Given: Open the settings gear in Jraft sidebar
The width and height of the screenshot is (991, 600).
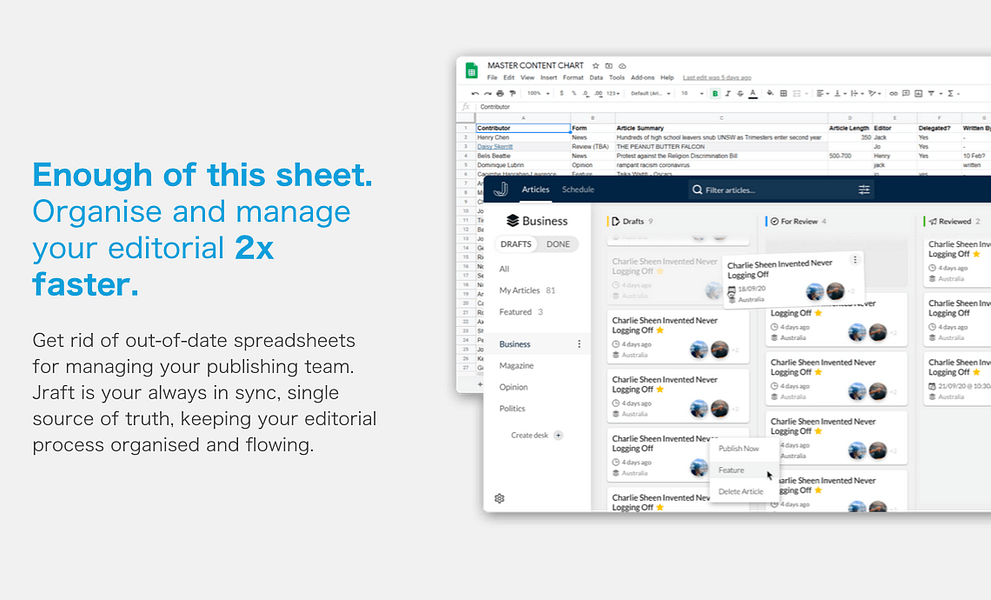Looking at the screenshot, I should tap(499, 498).
